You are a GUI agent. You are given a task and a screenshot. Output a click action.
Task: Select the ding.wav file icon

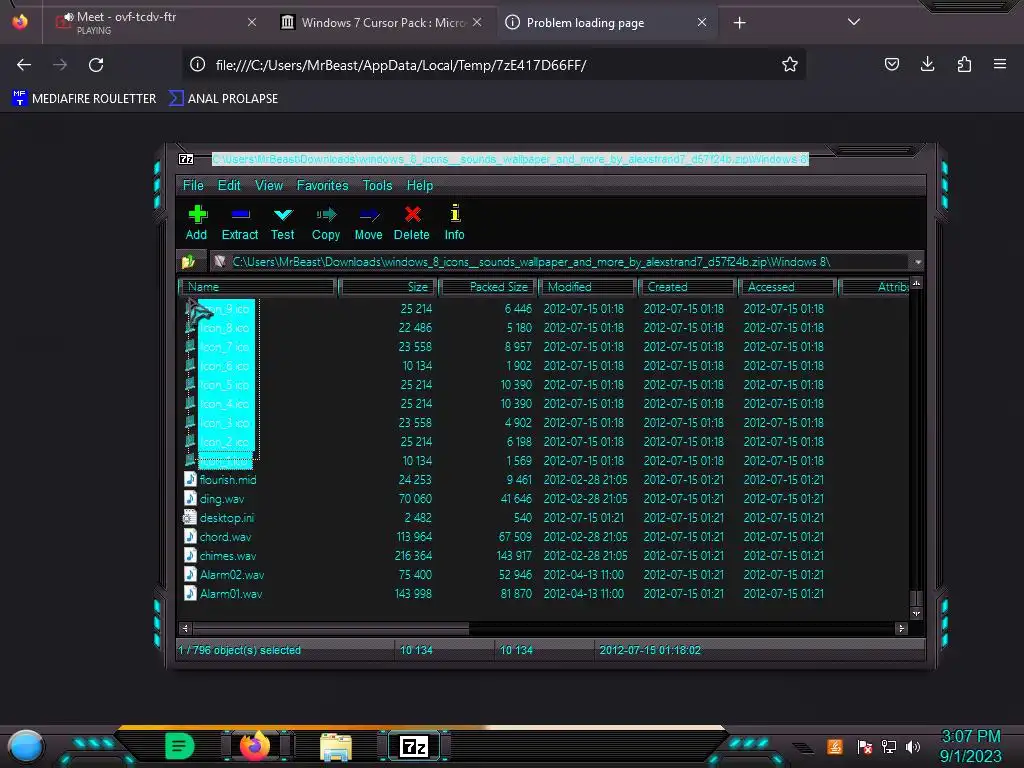point(190,498)
